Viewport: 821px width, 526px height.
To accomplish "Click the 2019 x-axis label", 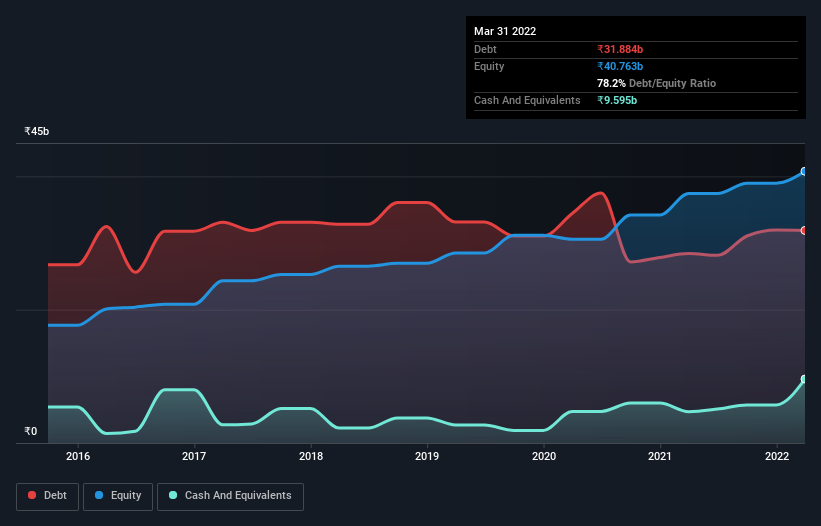I will (x=427, y=456).
